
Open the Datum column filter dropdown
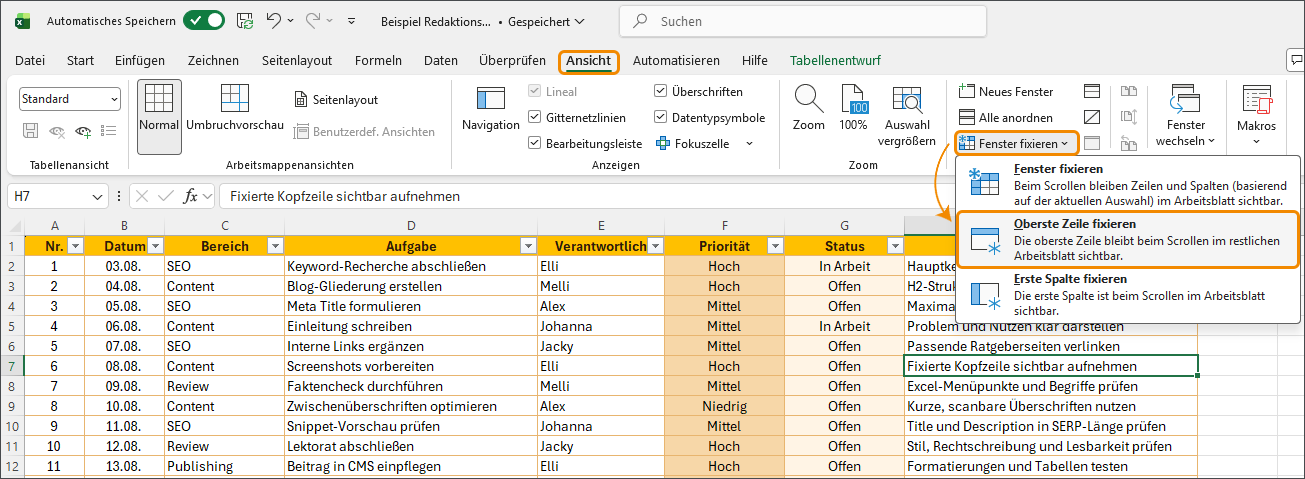(154, 246)
